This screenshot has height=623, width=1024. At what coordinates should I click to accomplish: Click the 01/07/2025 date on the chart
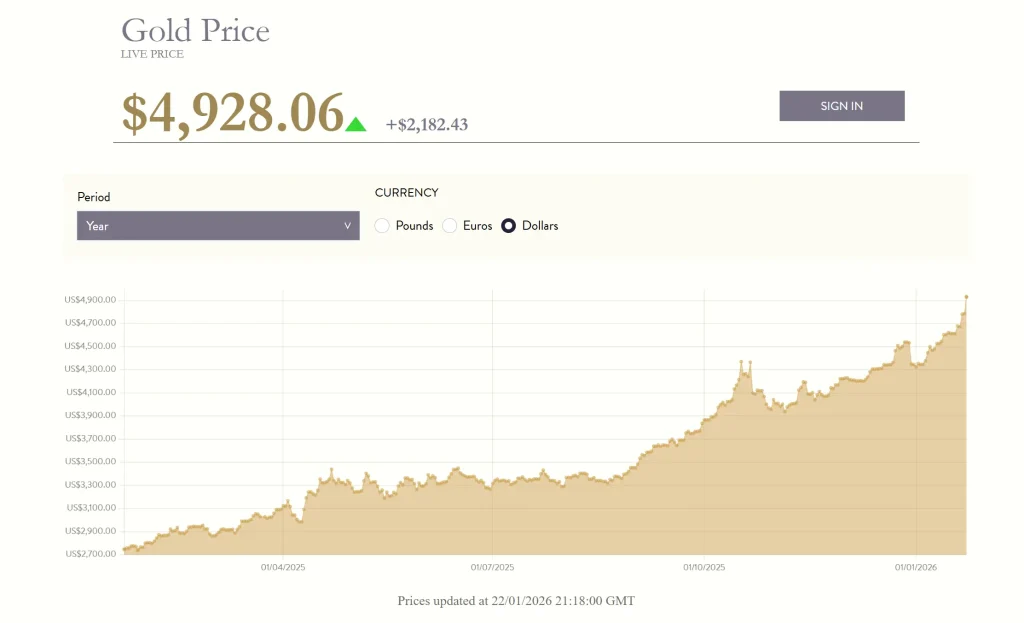(492, 566)
